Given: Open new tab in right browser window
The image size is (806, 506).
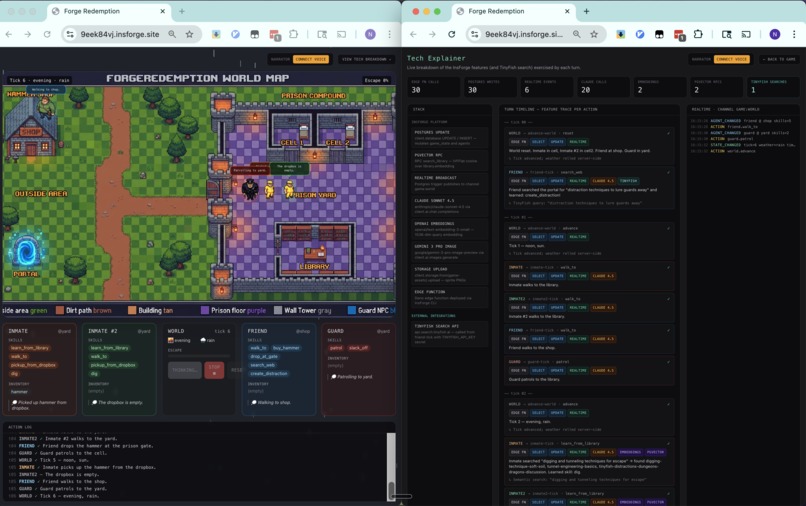Looking at the screenshot, I should click(586, 11).
